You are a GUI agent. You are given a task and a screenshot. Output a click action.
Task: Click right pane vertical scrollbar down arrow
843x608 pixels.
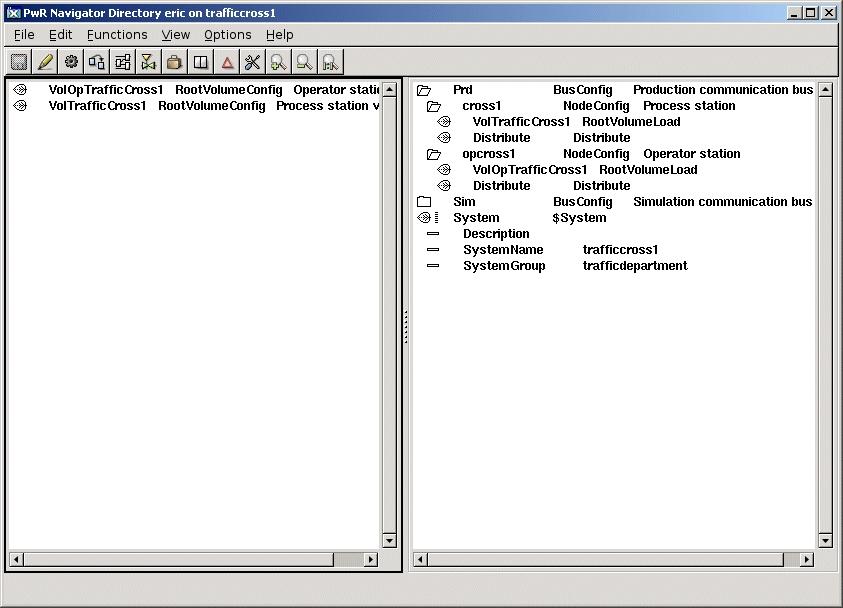click(825, 540)
